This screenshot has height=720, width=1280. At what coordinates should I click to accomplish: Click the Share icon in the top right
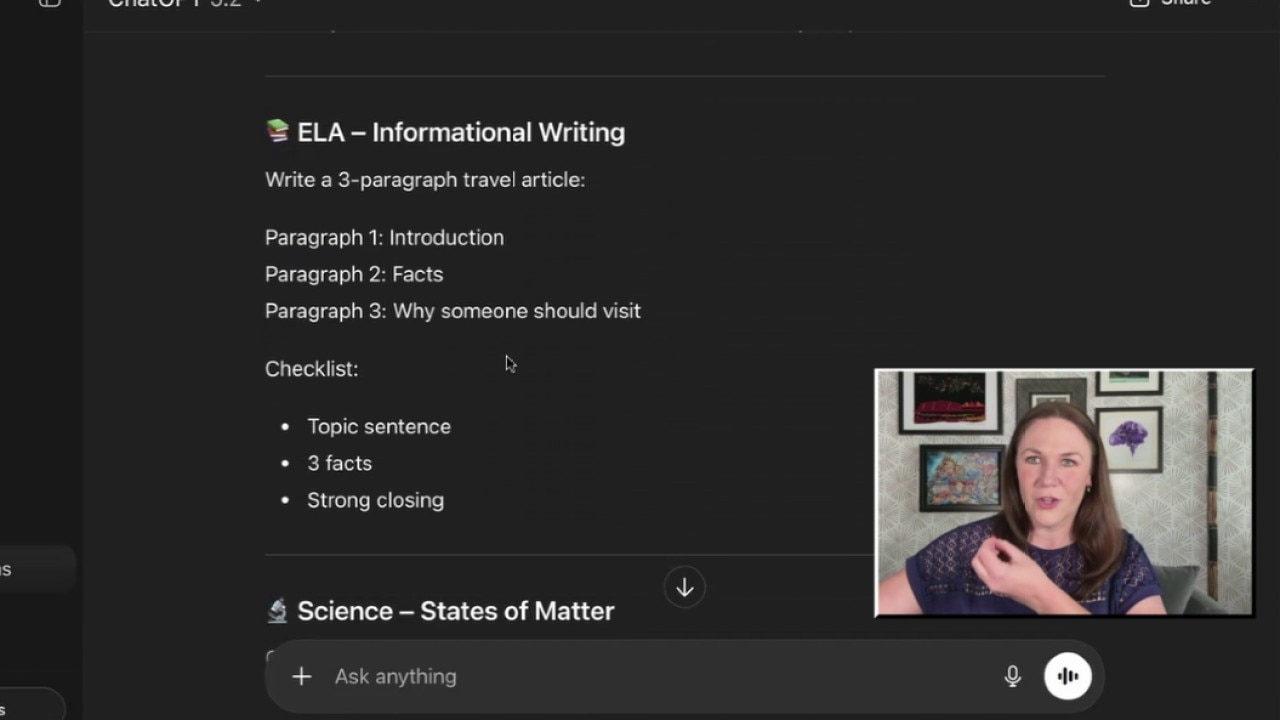coord(1139,3)
